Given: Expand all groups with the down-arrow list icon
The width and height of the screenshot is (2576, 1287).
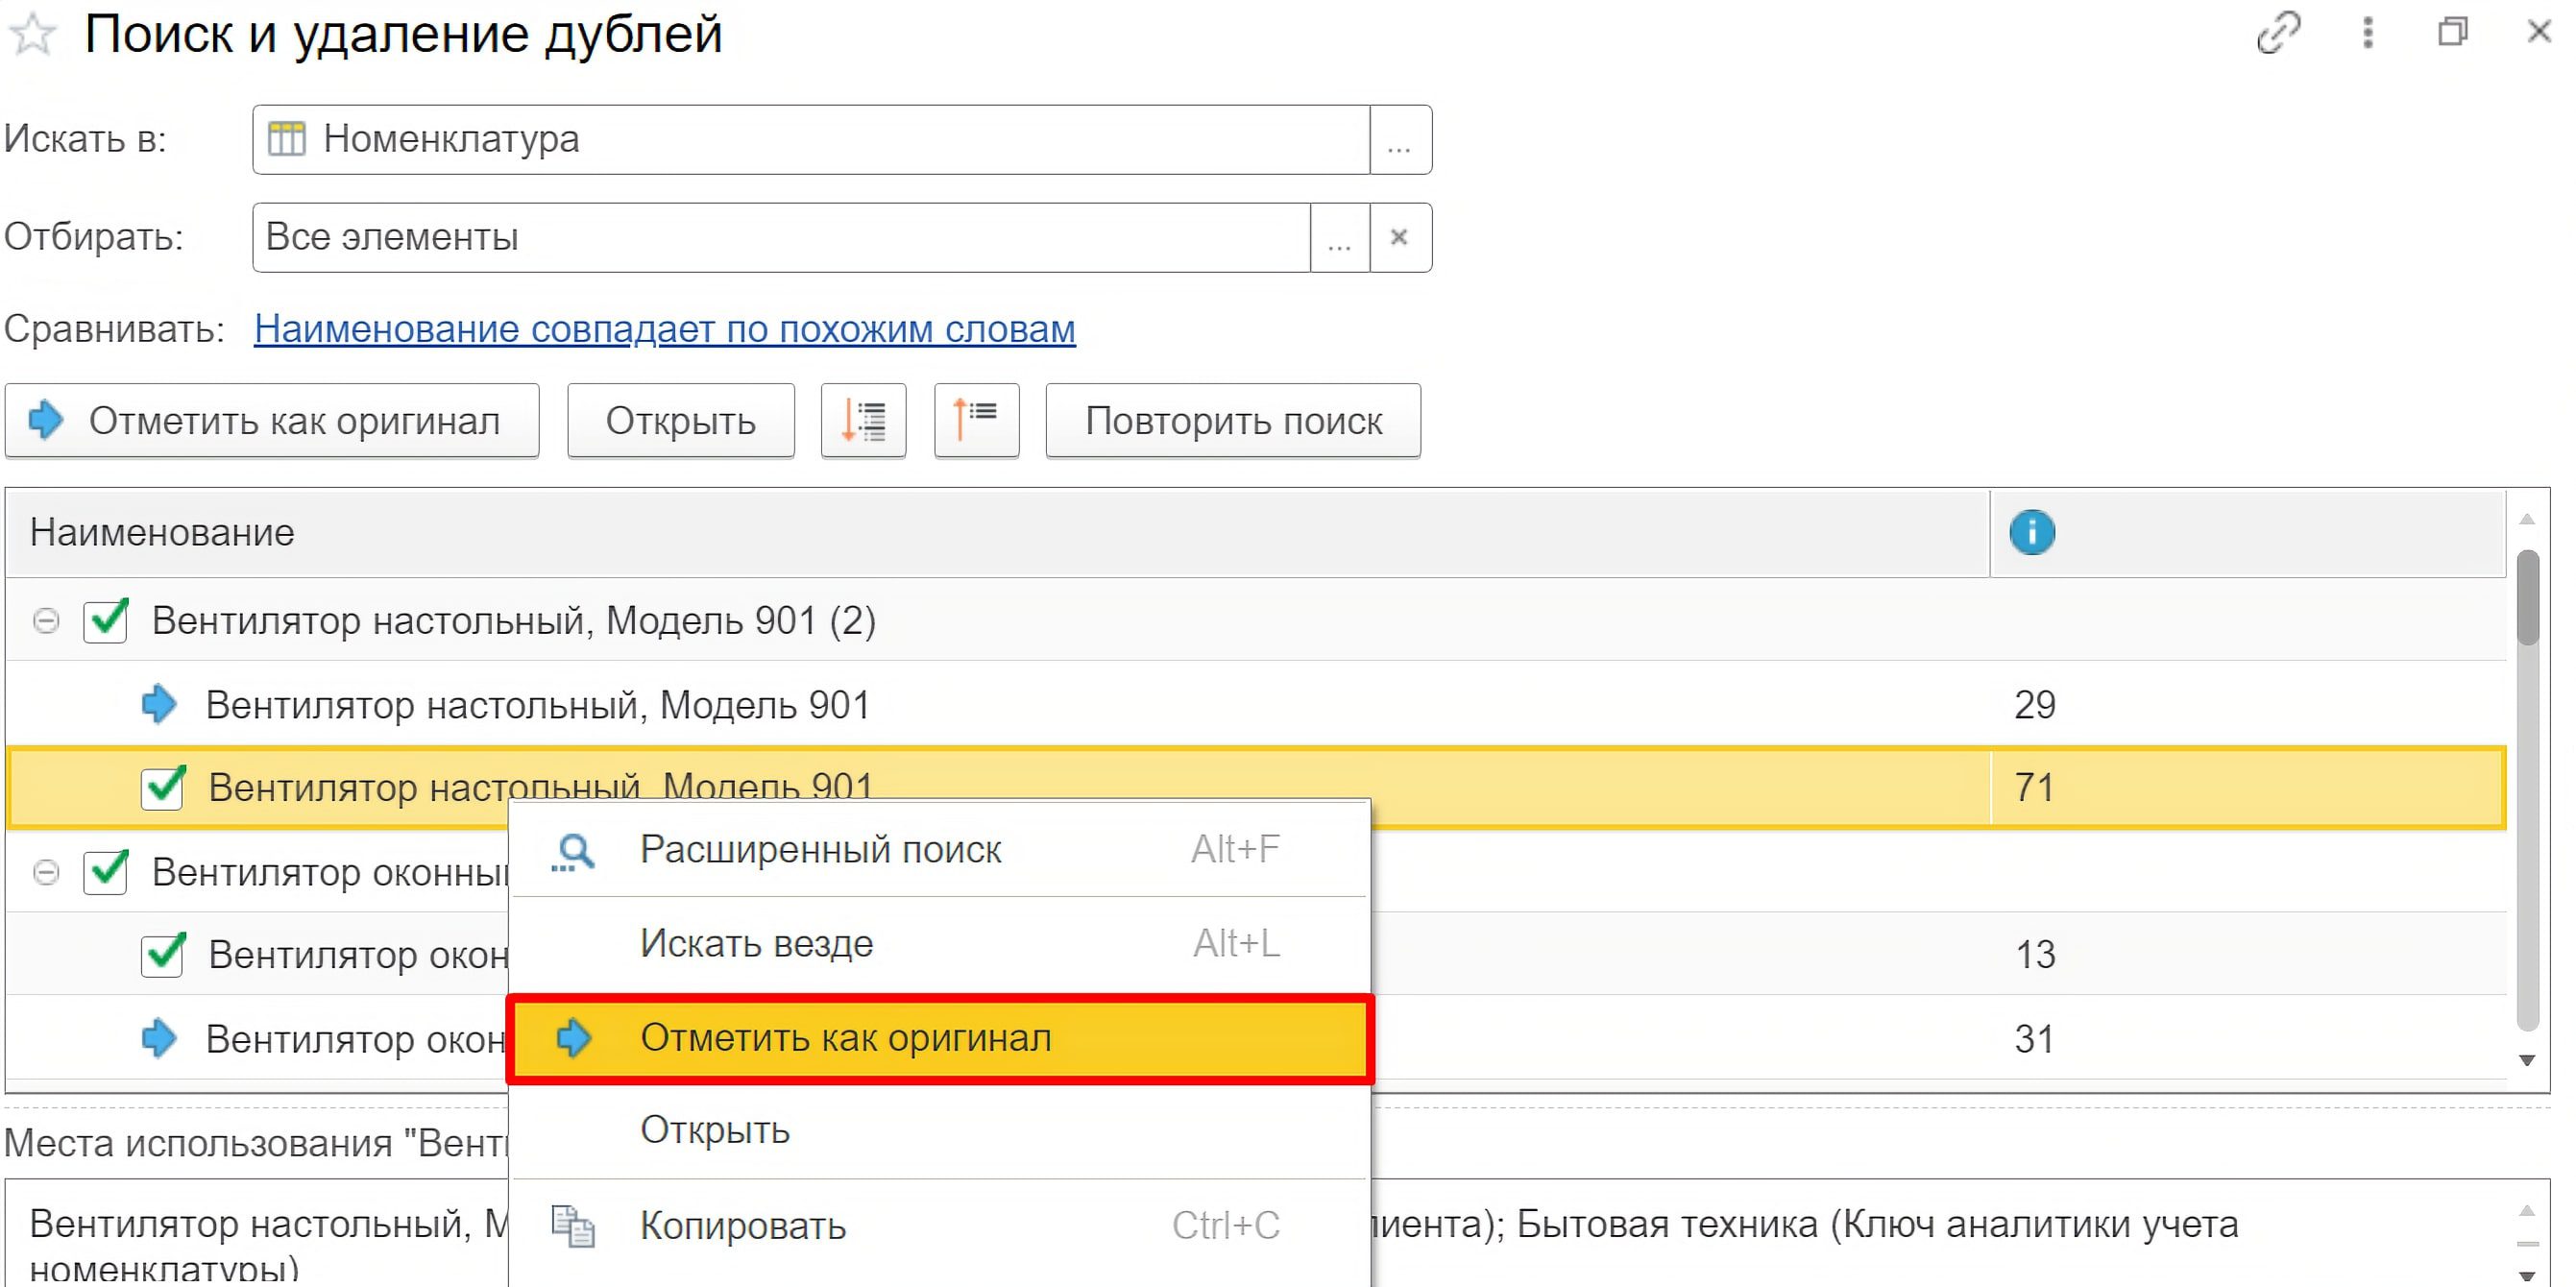Looking at the screenshot, I should (863, 421).
